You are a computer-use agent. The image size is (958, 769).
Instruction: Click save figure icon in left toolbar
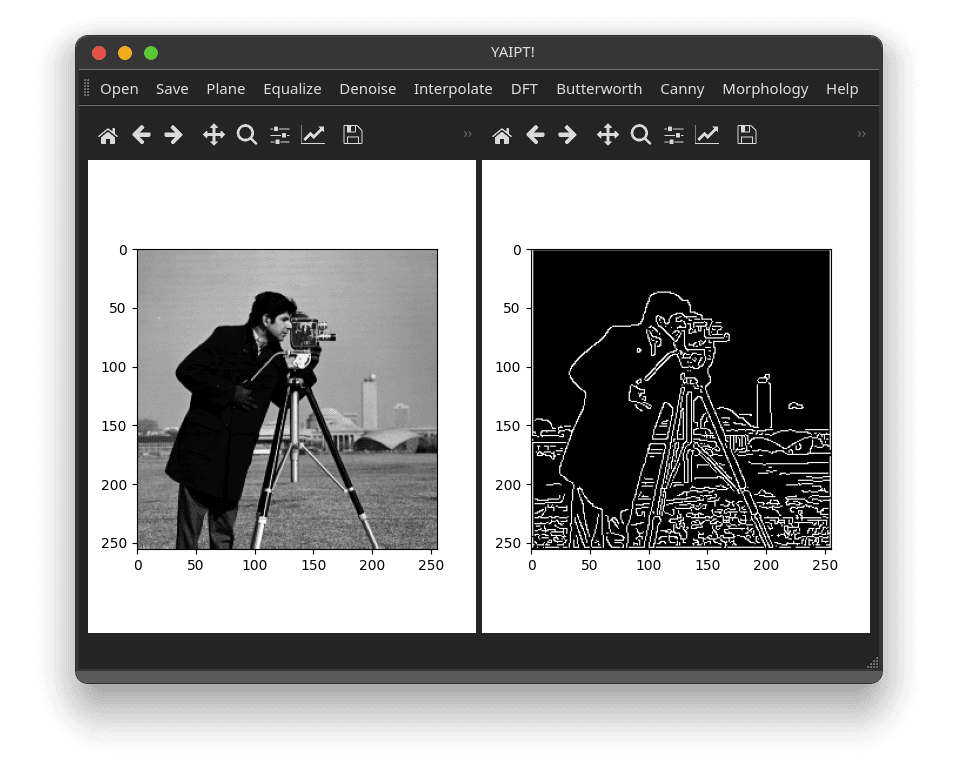pyautogui.click(x=353, y=135)
